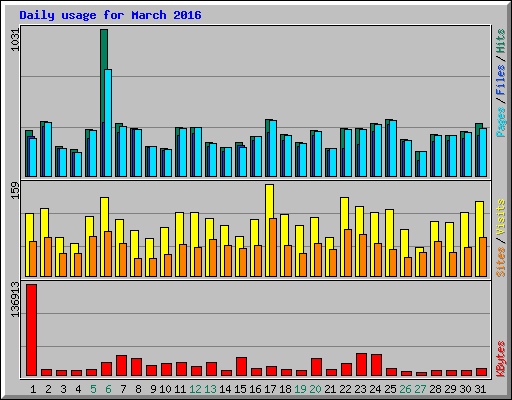Click the day label 25 on the x-axis

coord(390,389)
